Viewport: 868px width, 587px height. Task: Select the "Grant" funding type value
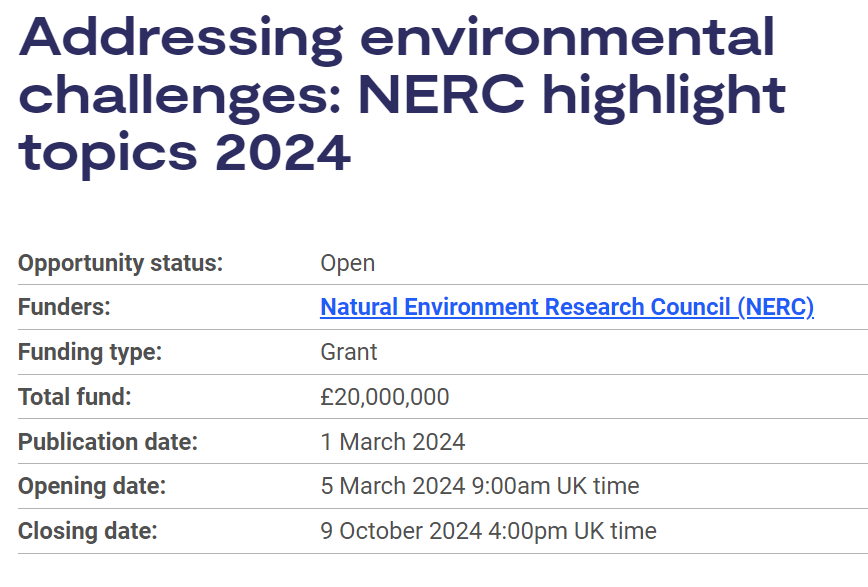point(348,352)
